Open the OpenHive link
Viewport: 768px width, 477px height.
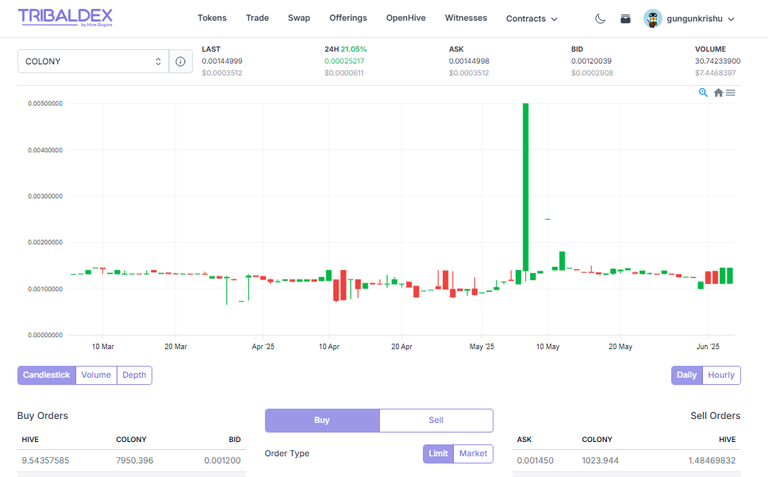point(406,18)
